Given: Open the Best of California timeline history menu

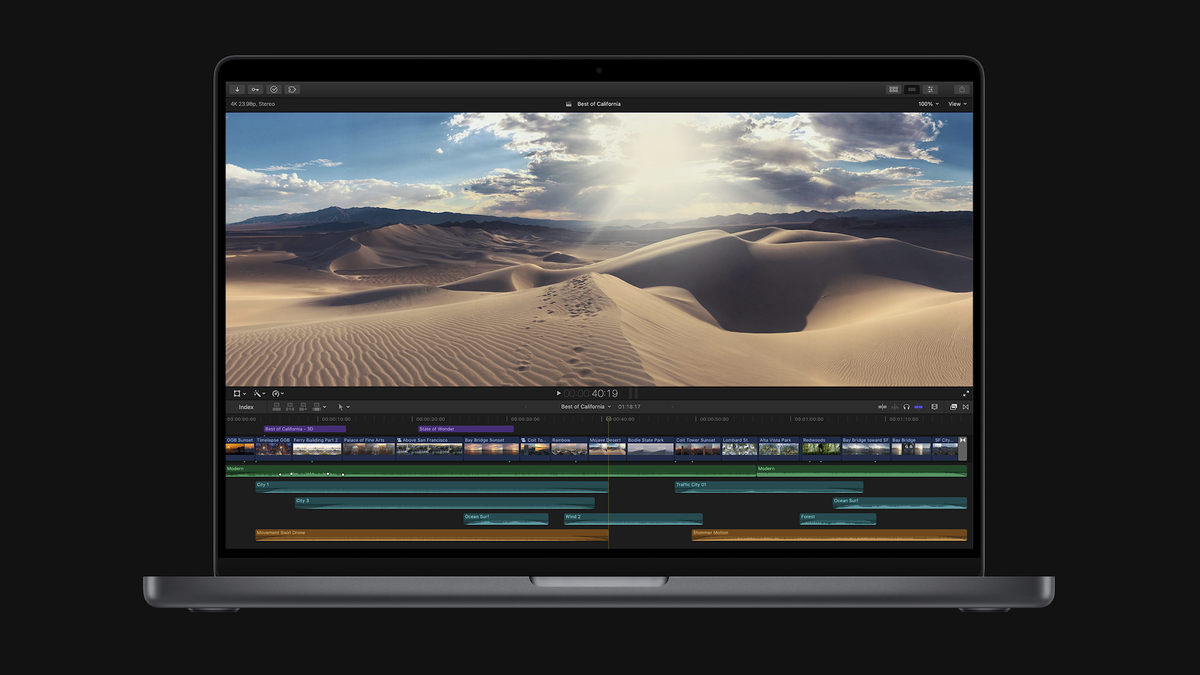Looking at the screenshot, I should tap(582, 407).
